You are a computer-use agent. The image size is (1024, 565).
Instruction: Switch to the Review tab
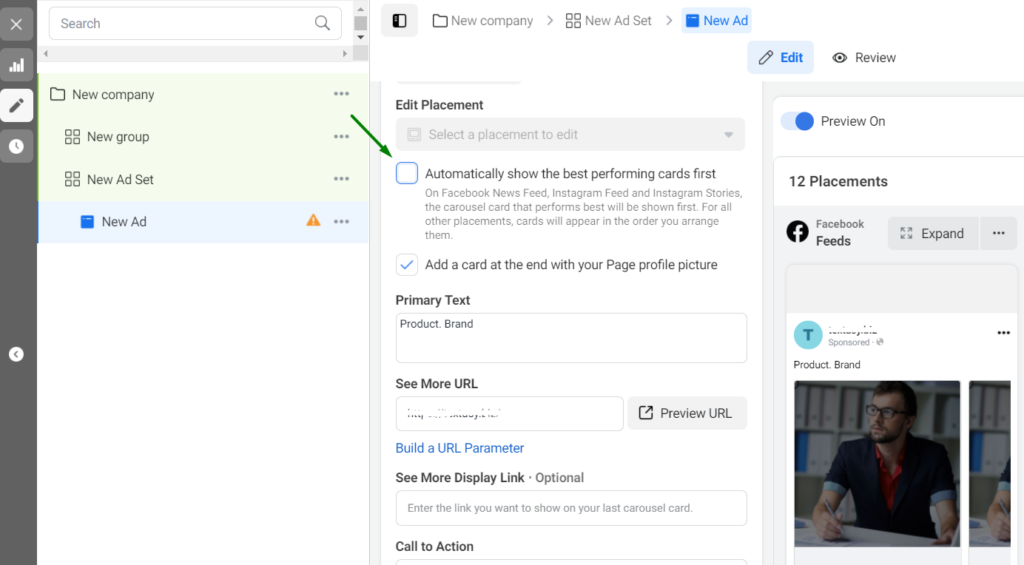pyautogui.click(x=864, y=58)
